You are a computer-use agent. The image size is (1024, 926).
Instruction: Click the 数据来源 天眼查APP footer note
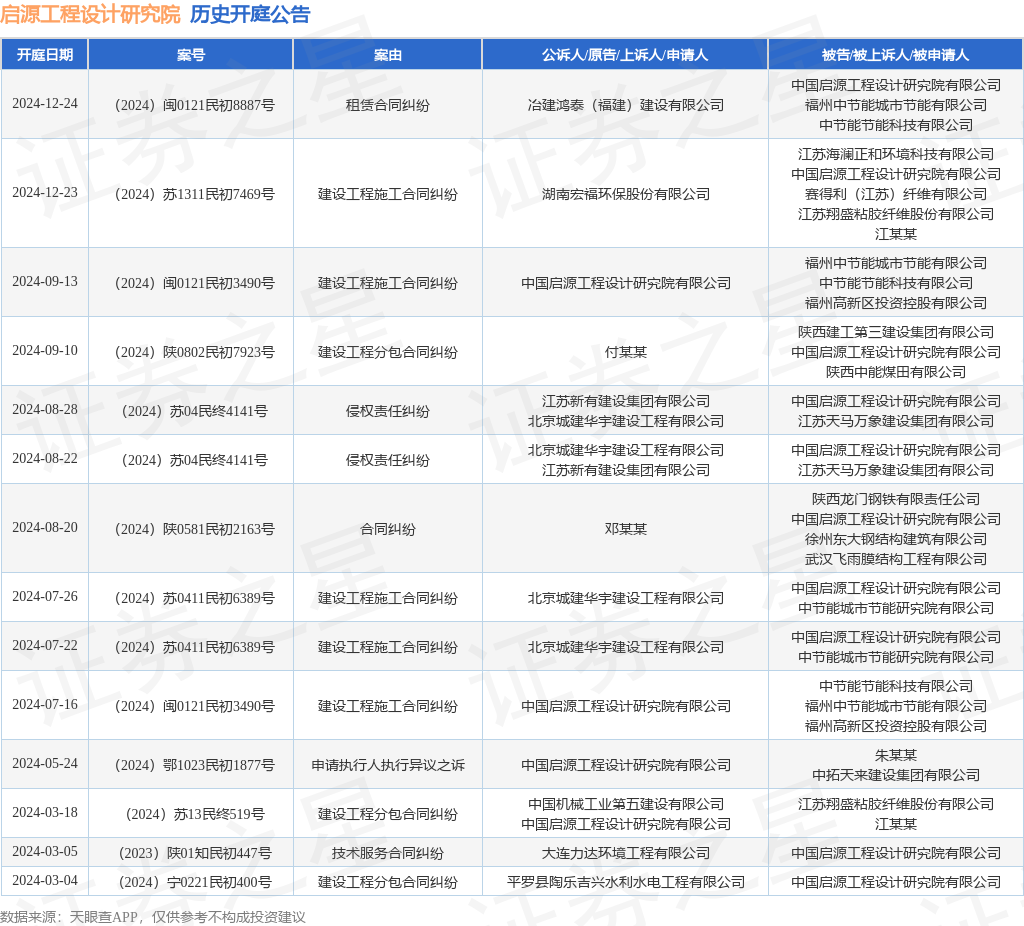click(x=153, y=917)
